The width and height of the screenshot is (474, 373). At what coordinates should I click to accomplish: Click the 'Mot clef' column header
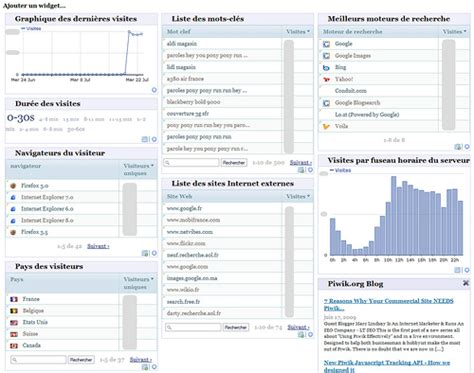[x=179, y=32]
